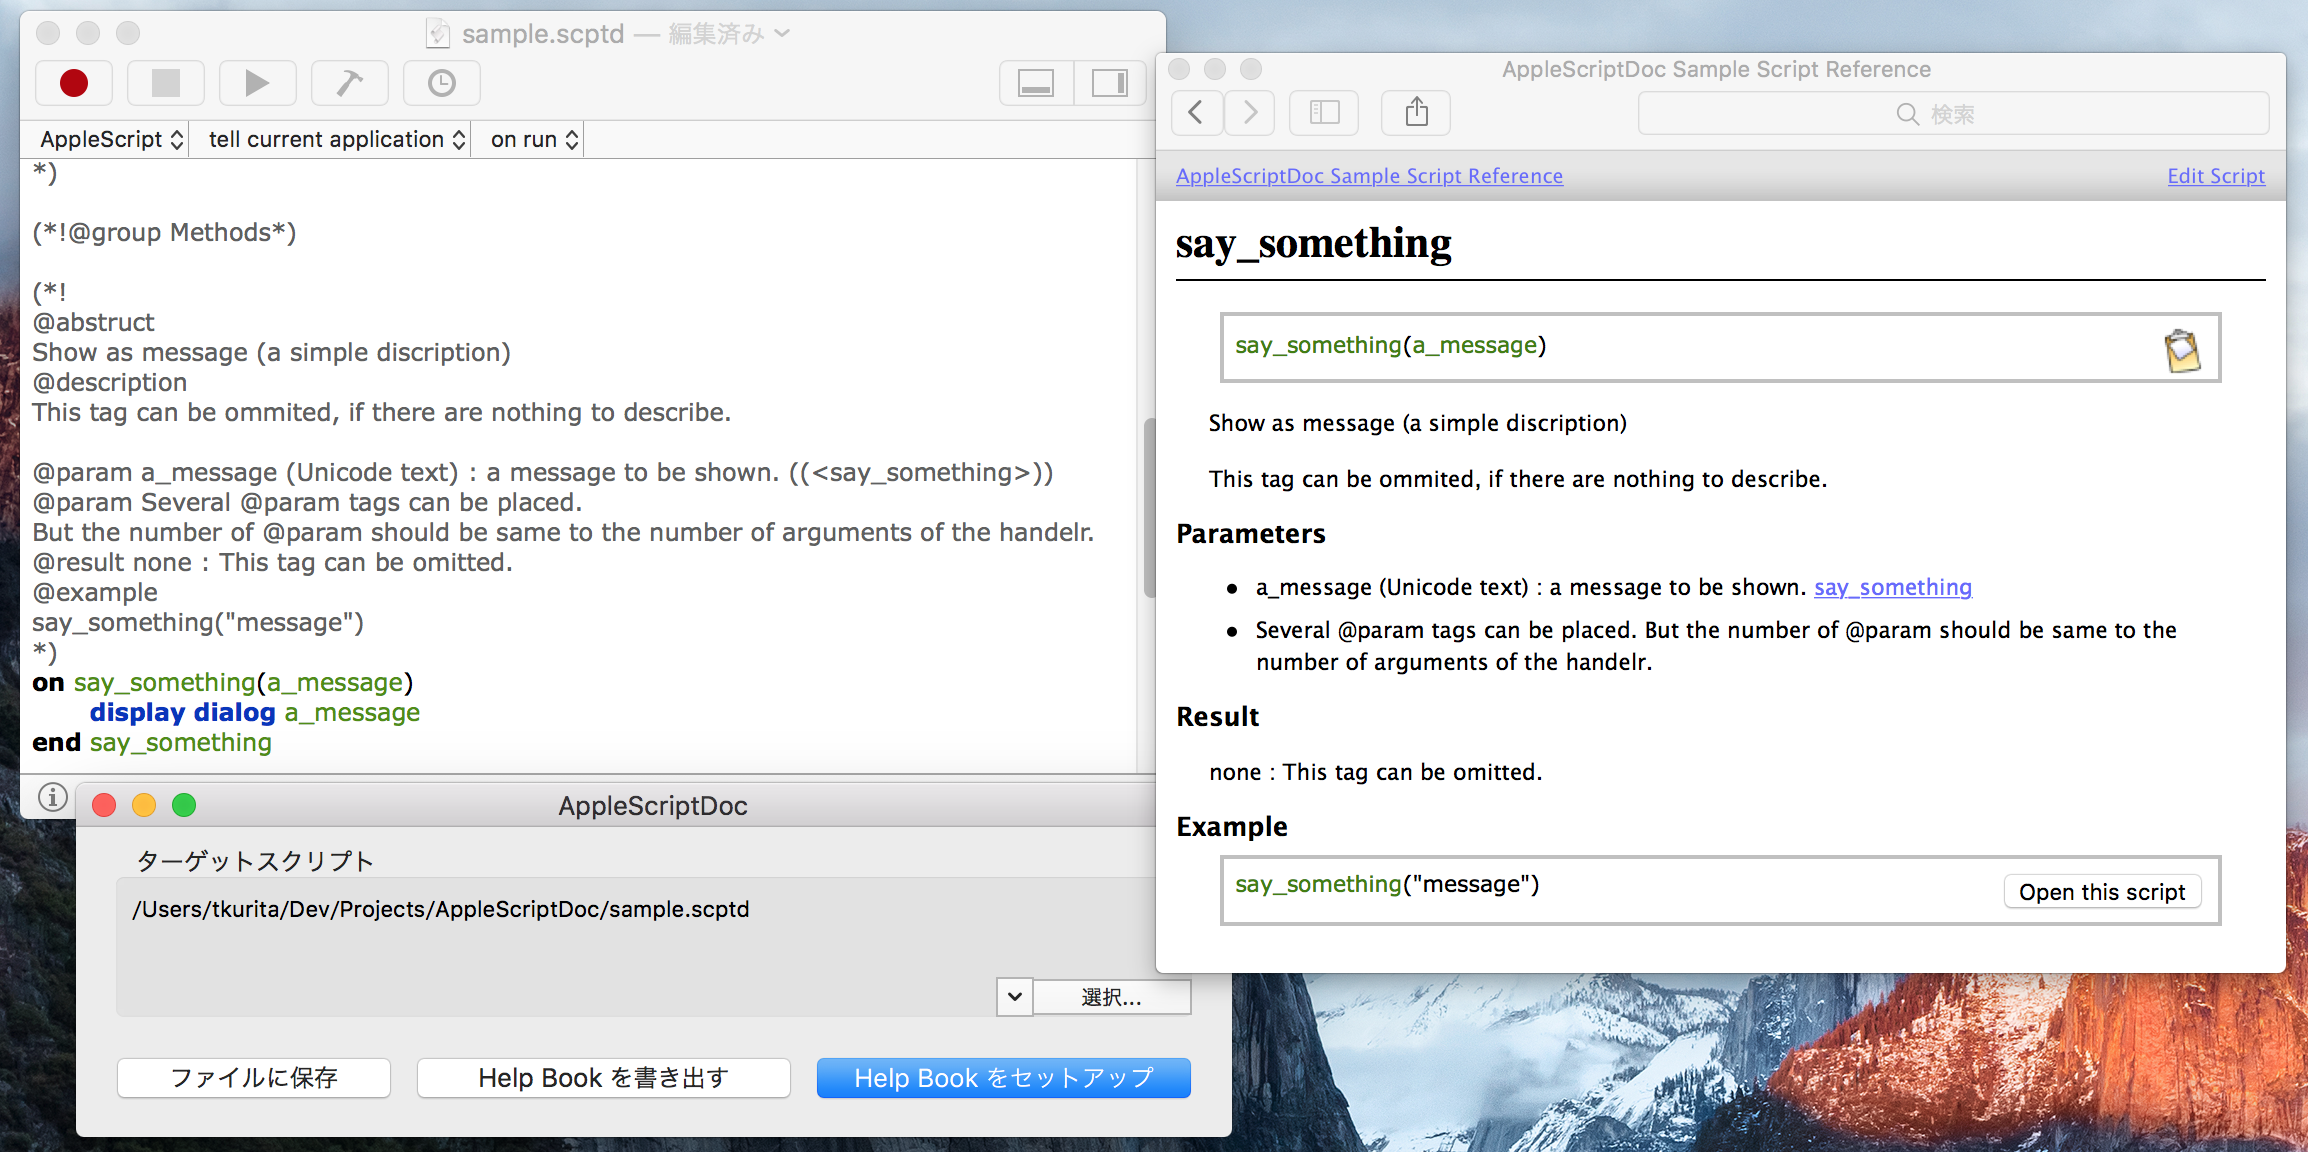Compile the script with hammer icon
Image resolution: width=2308 pixels, height=1152 pixels.
point(349,83)
